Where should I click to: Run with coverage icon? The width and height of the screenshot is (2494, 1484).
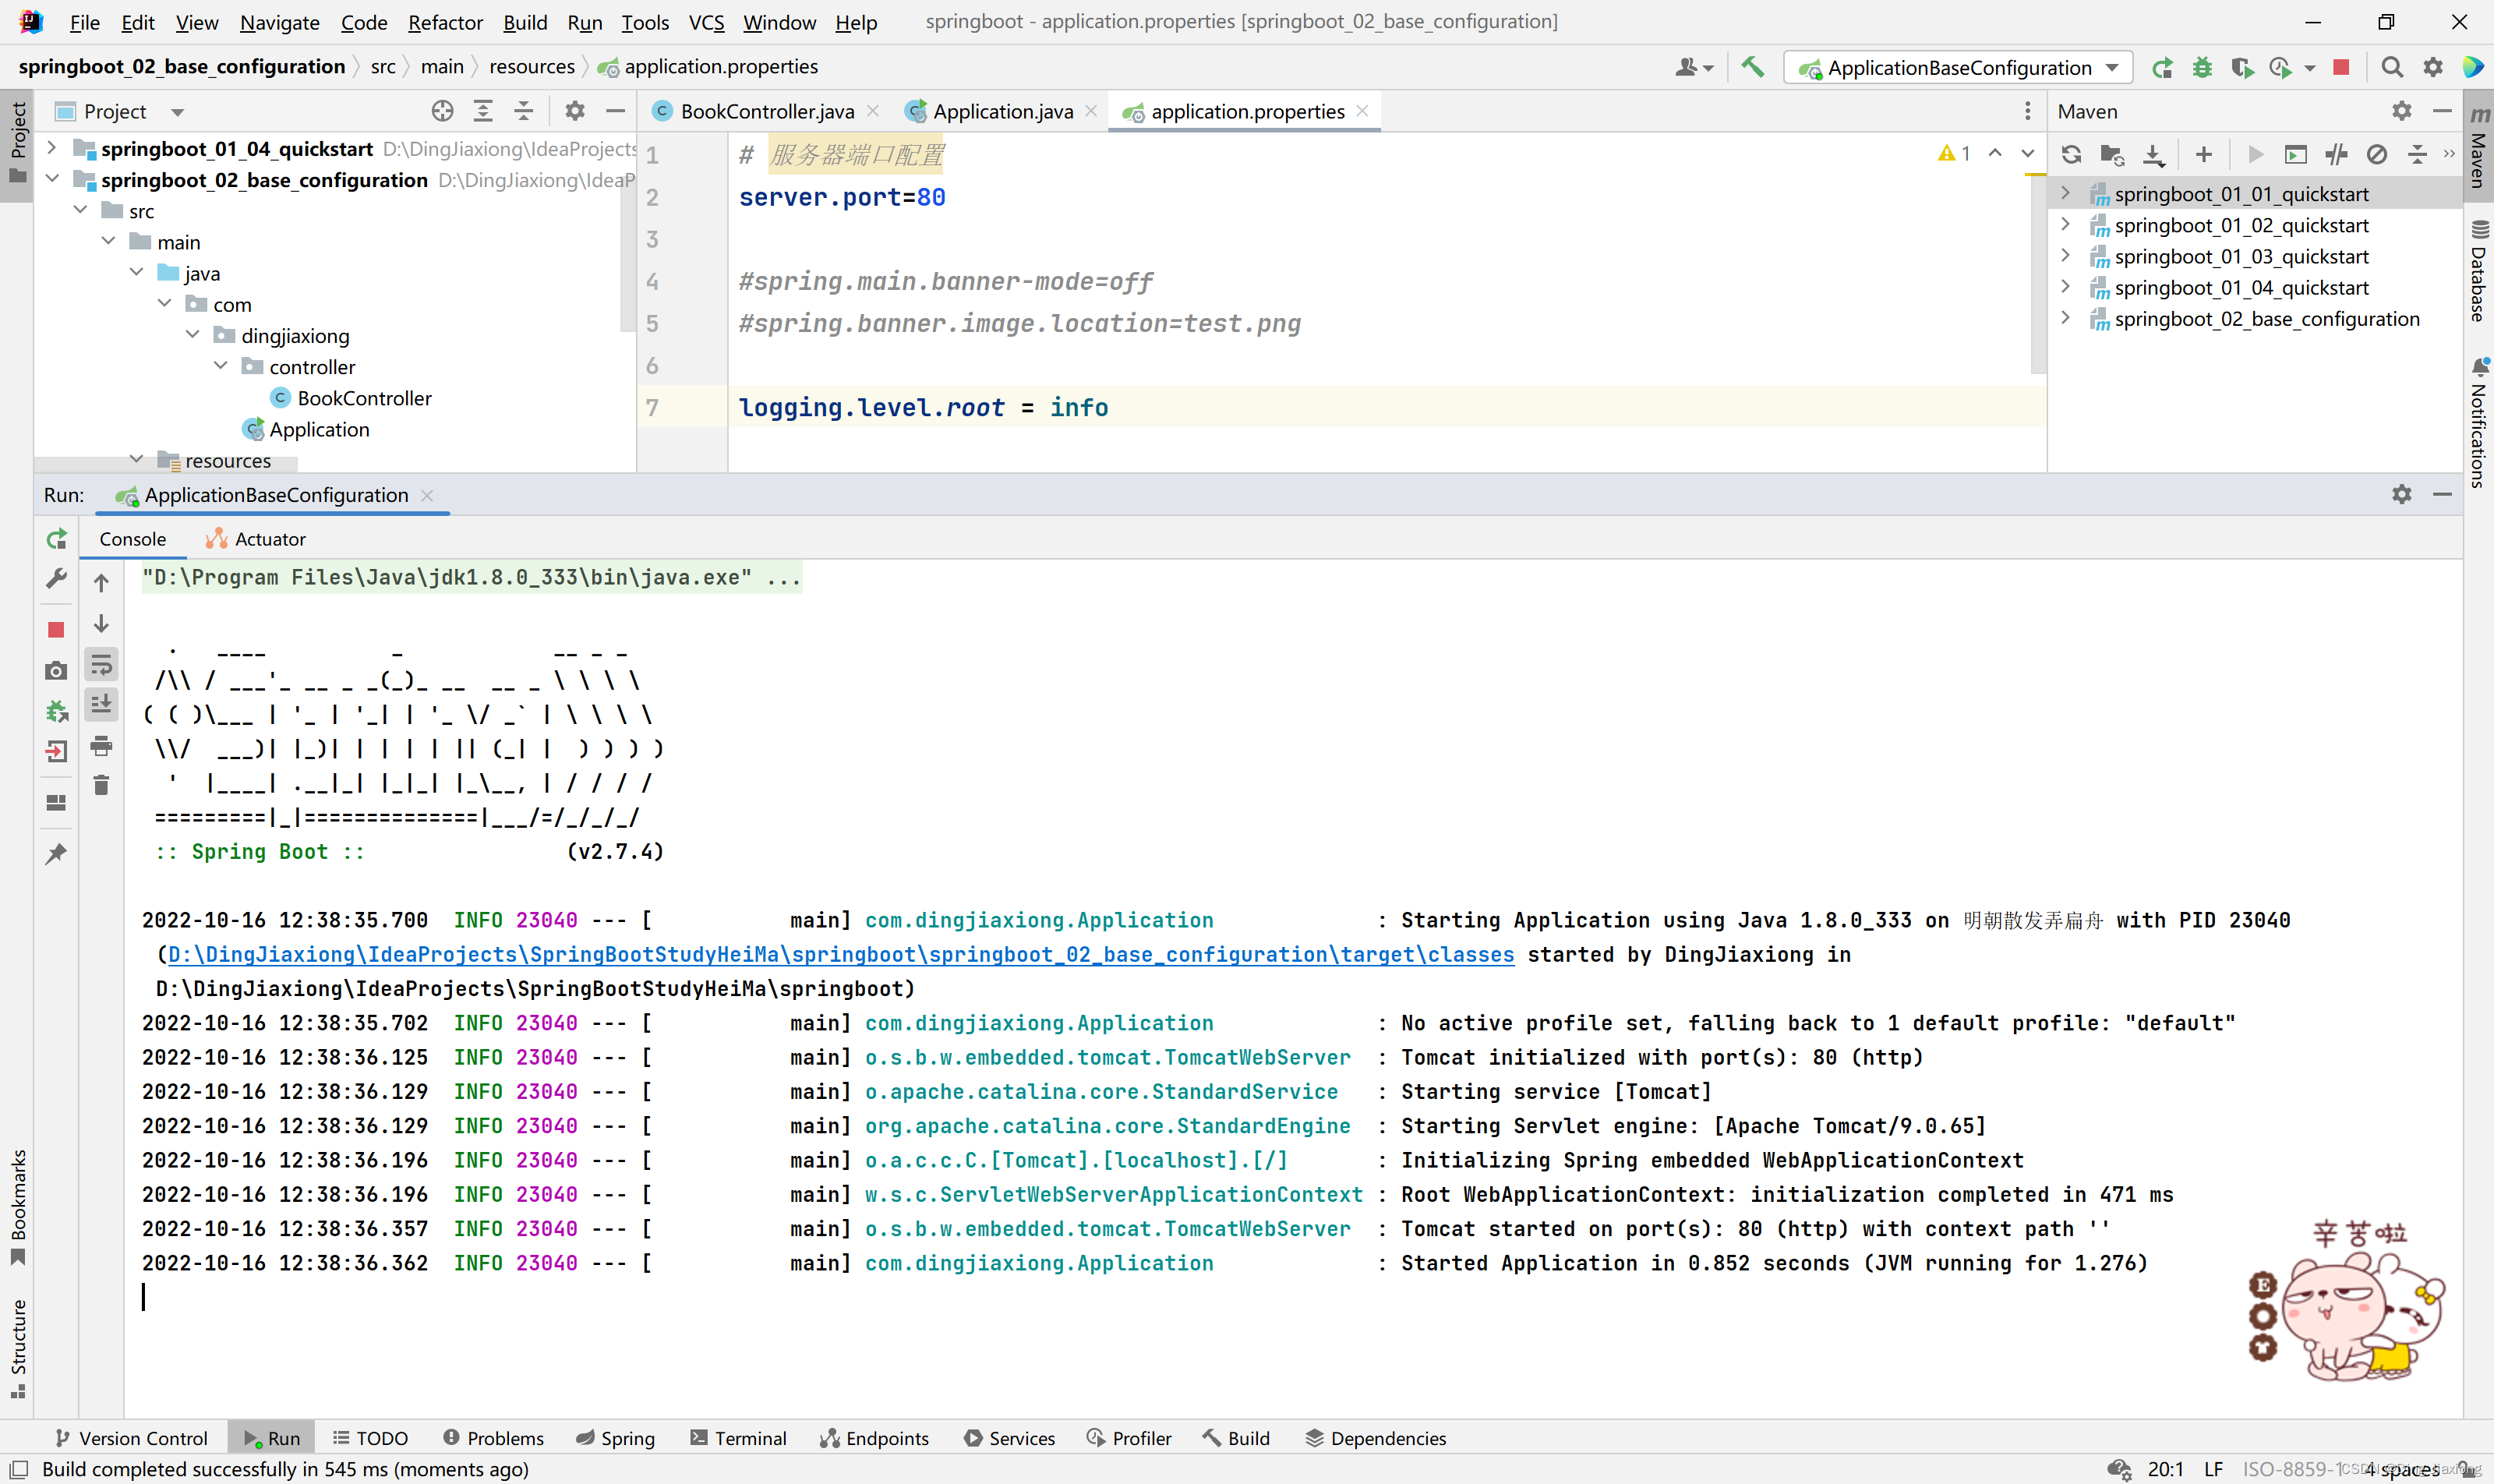tap(2242, 67)
